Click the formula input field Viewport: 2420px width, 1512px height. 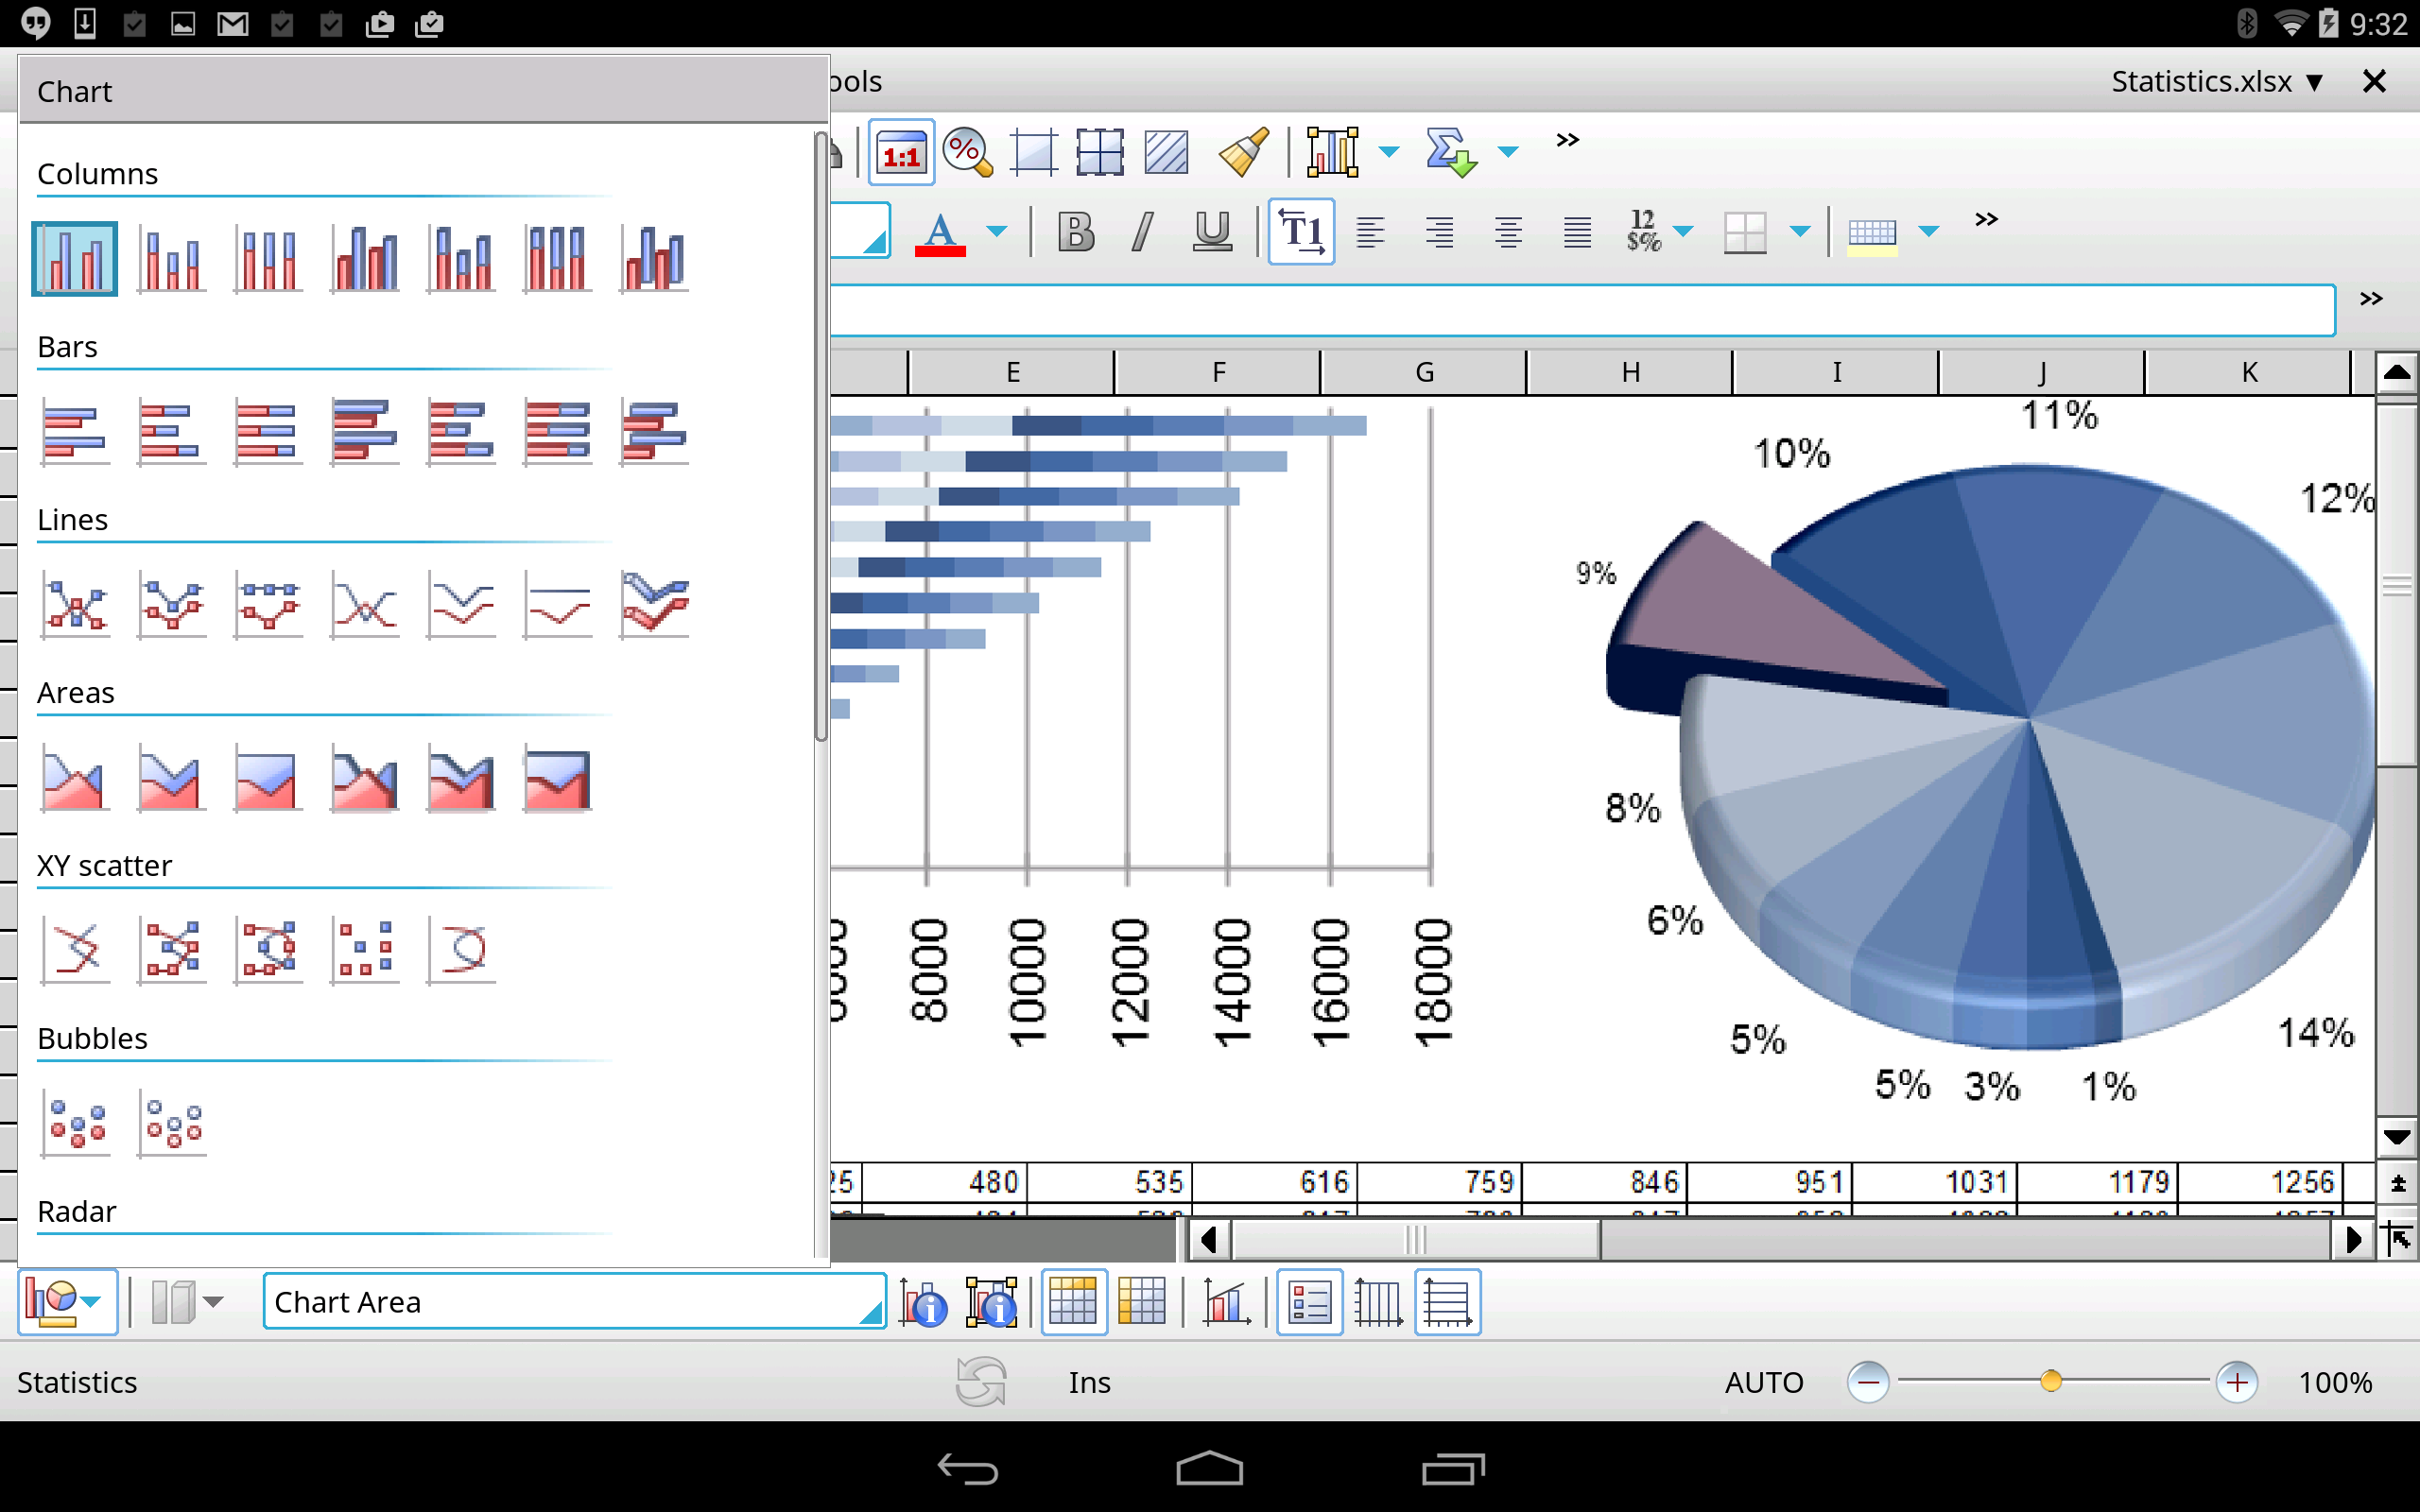pos(1583,310)
